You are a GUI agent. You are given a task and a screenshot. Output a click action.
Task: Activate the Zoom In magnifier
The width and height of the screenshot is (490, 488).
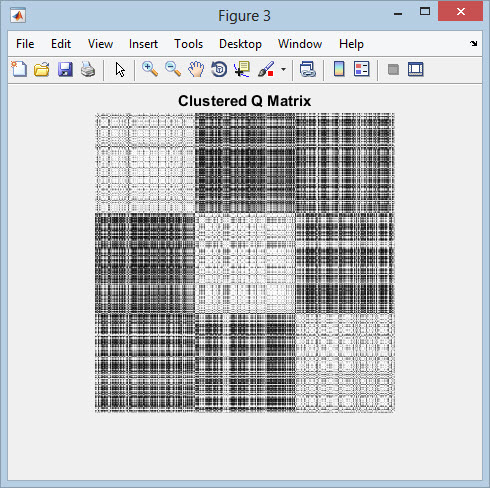[x=150, y=69]
